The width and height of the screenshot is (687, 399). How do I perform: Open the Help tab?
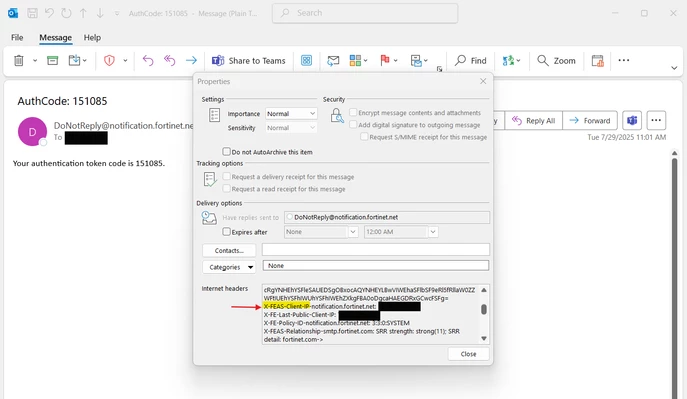point(92,38)
